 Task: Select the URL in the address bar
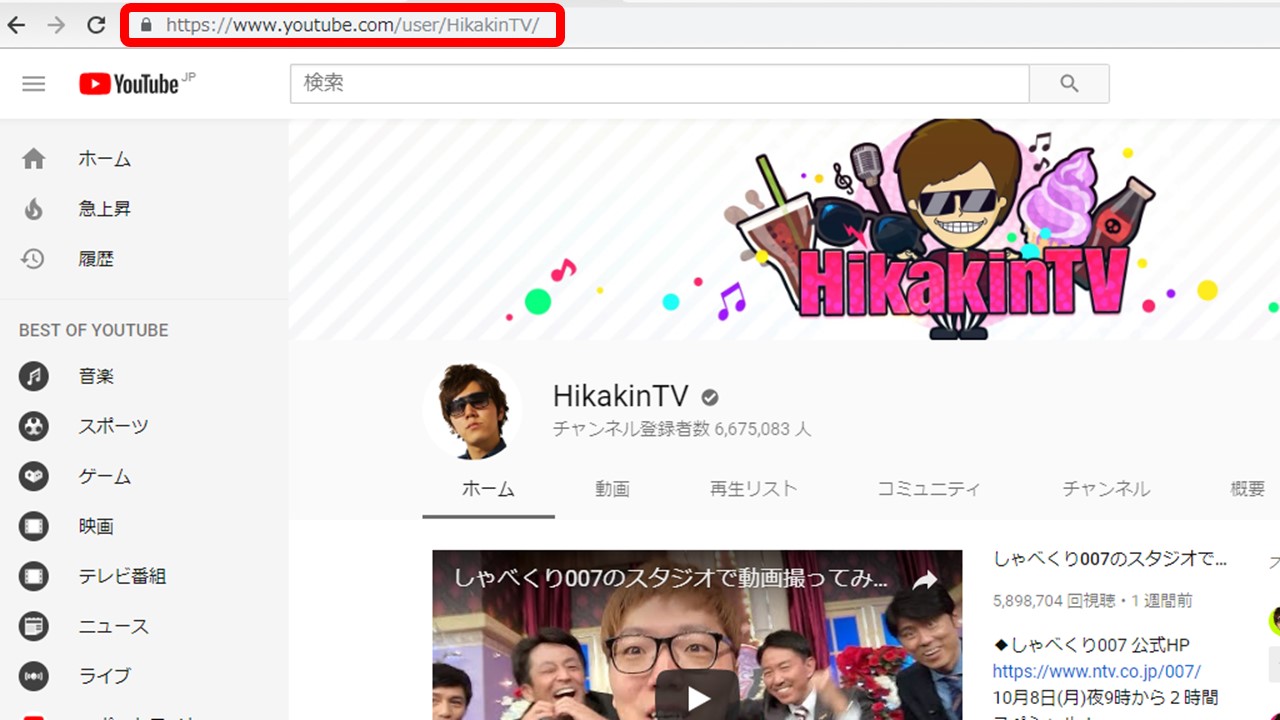352,25
